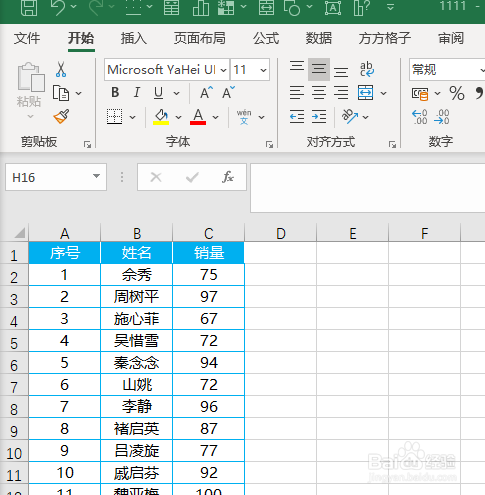This screenshot has height=495, width=485.
Task: Click the Undo arrow icon
Action: (x=59, y=8)
